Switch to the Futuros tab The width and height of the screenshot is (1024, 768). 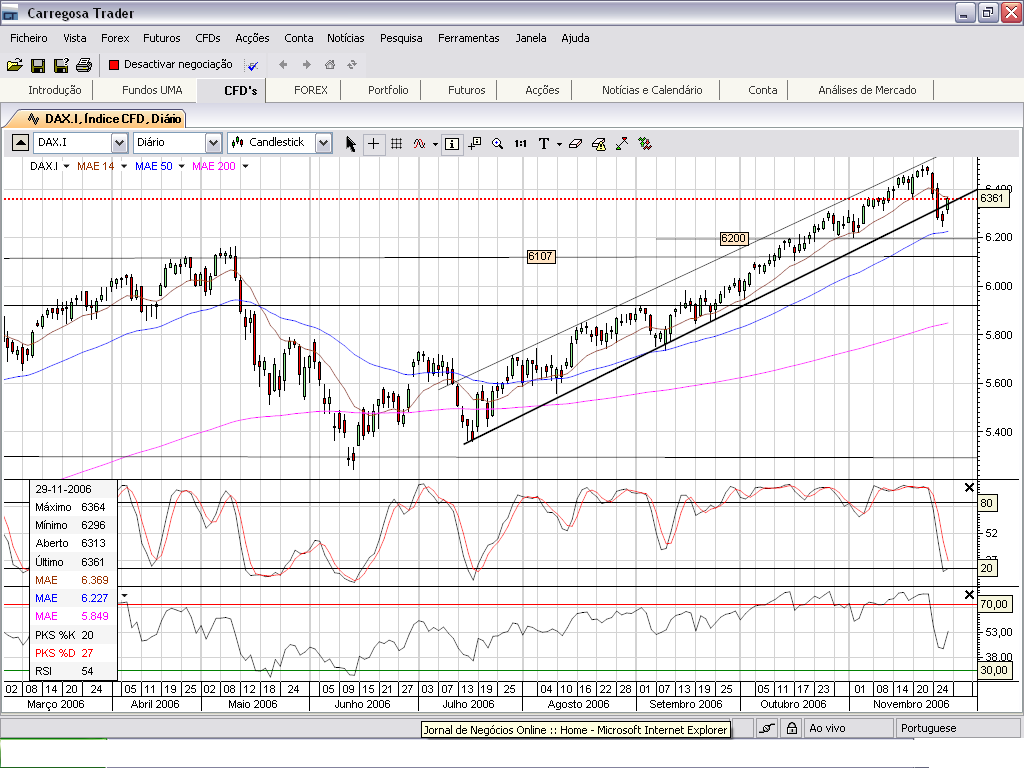click(x=466, y=90)
